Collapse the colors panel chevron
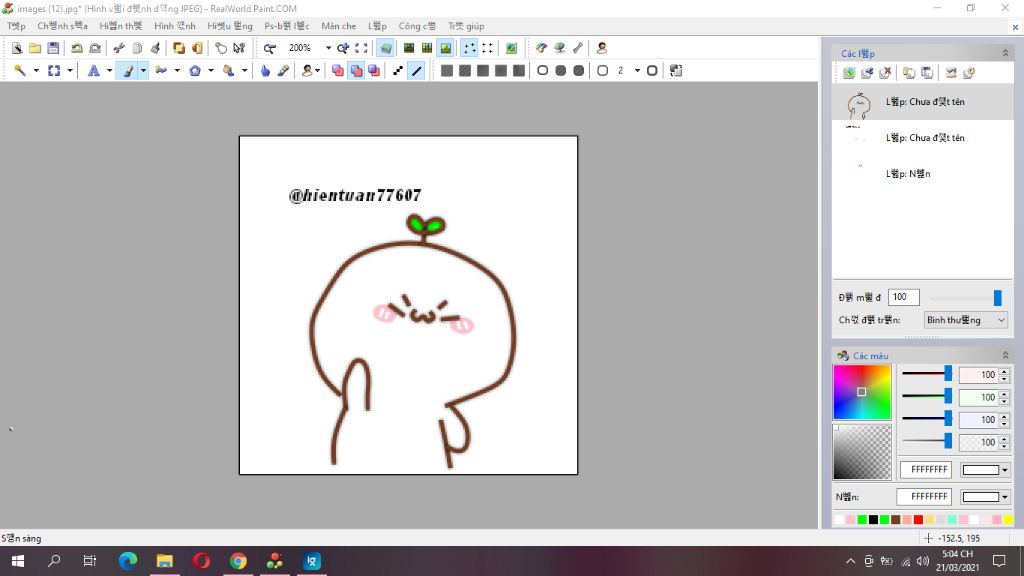This screenshot has height=576, width=1024. [x=1005, y=355]
